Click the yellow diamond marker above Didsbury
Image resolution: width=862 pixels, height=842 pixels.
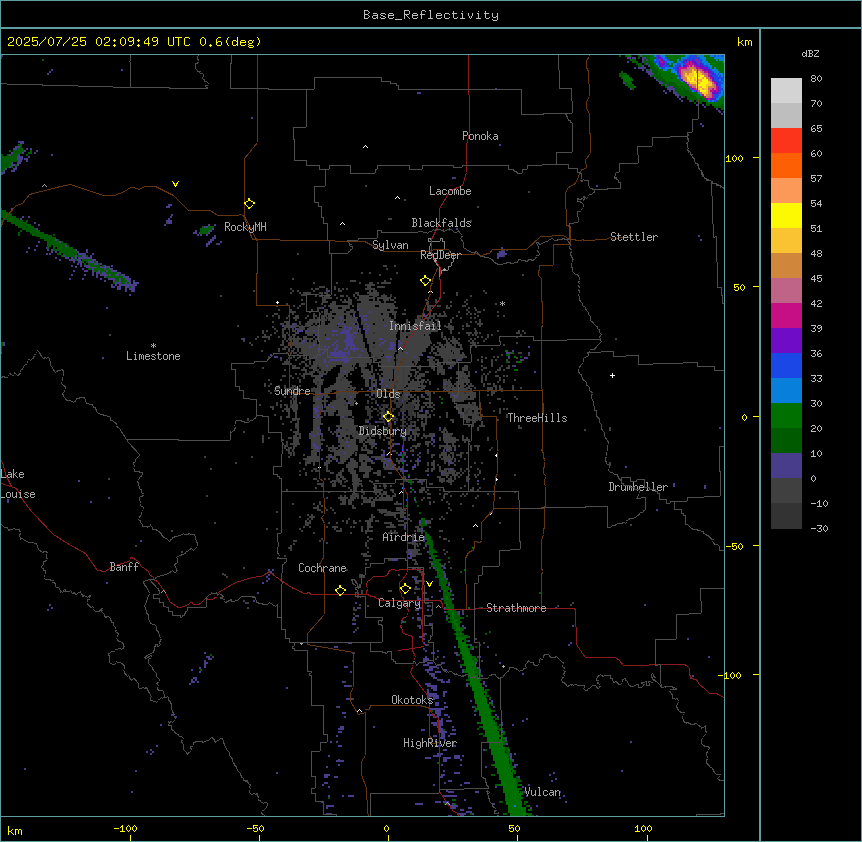coord(389,417)
